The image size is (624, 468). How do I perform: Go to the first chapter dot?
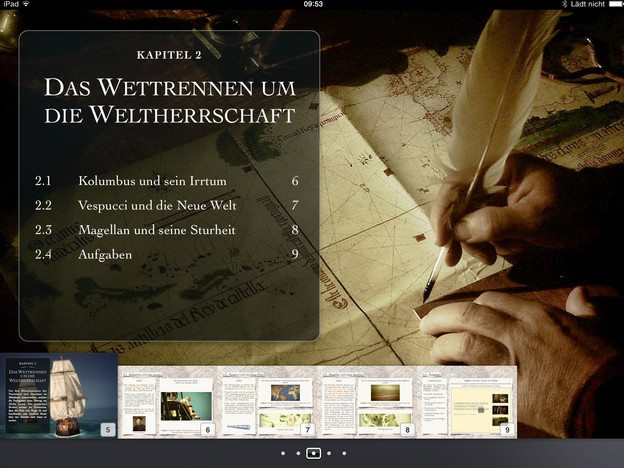(x=283, y=453)
